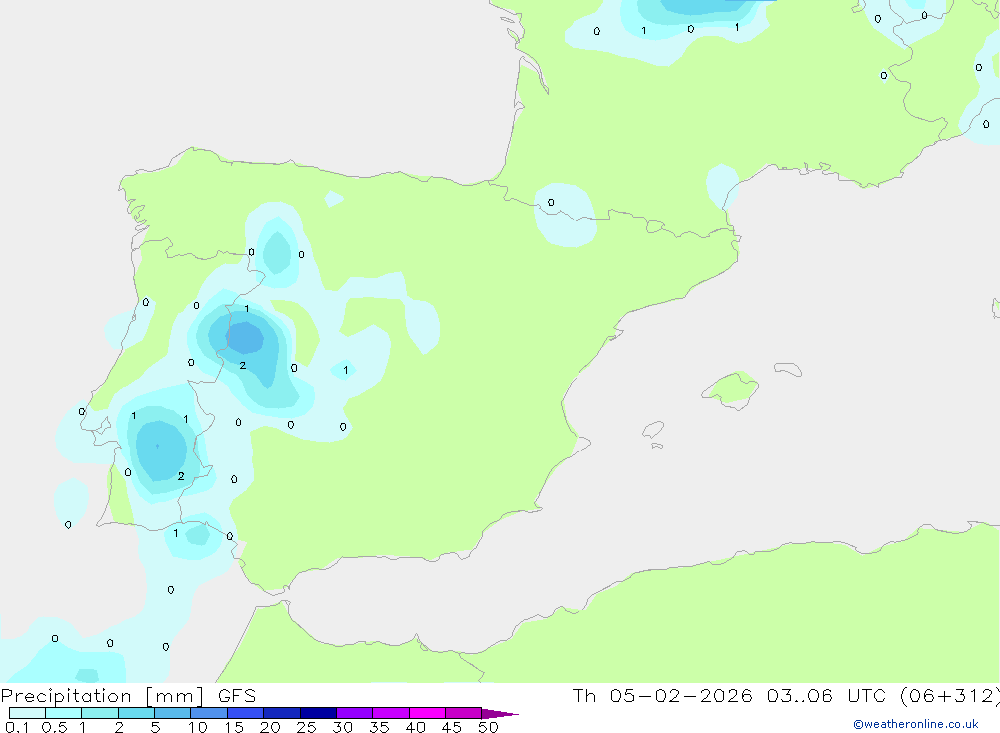Image resolution: width=1000 pixels, height=733 pixels.
Task: Click the '0.1' legend scale label
Action: tap(17, 727)
